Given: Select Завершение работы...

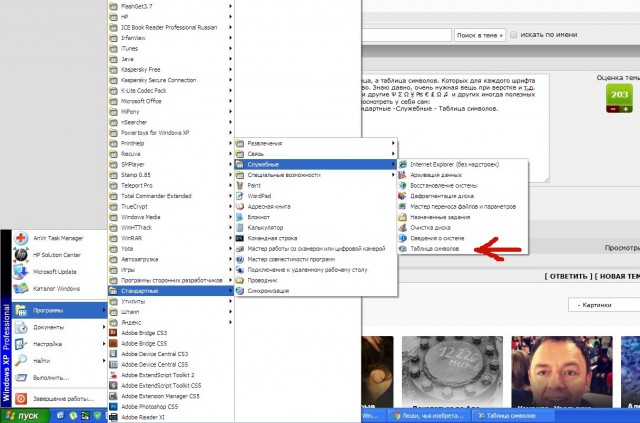Looking at the screenshot, I should click(x=59, y=399).
